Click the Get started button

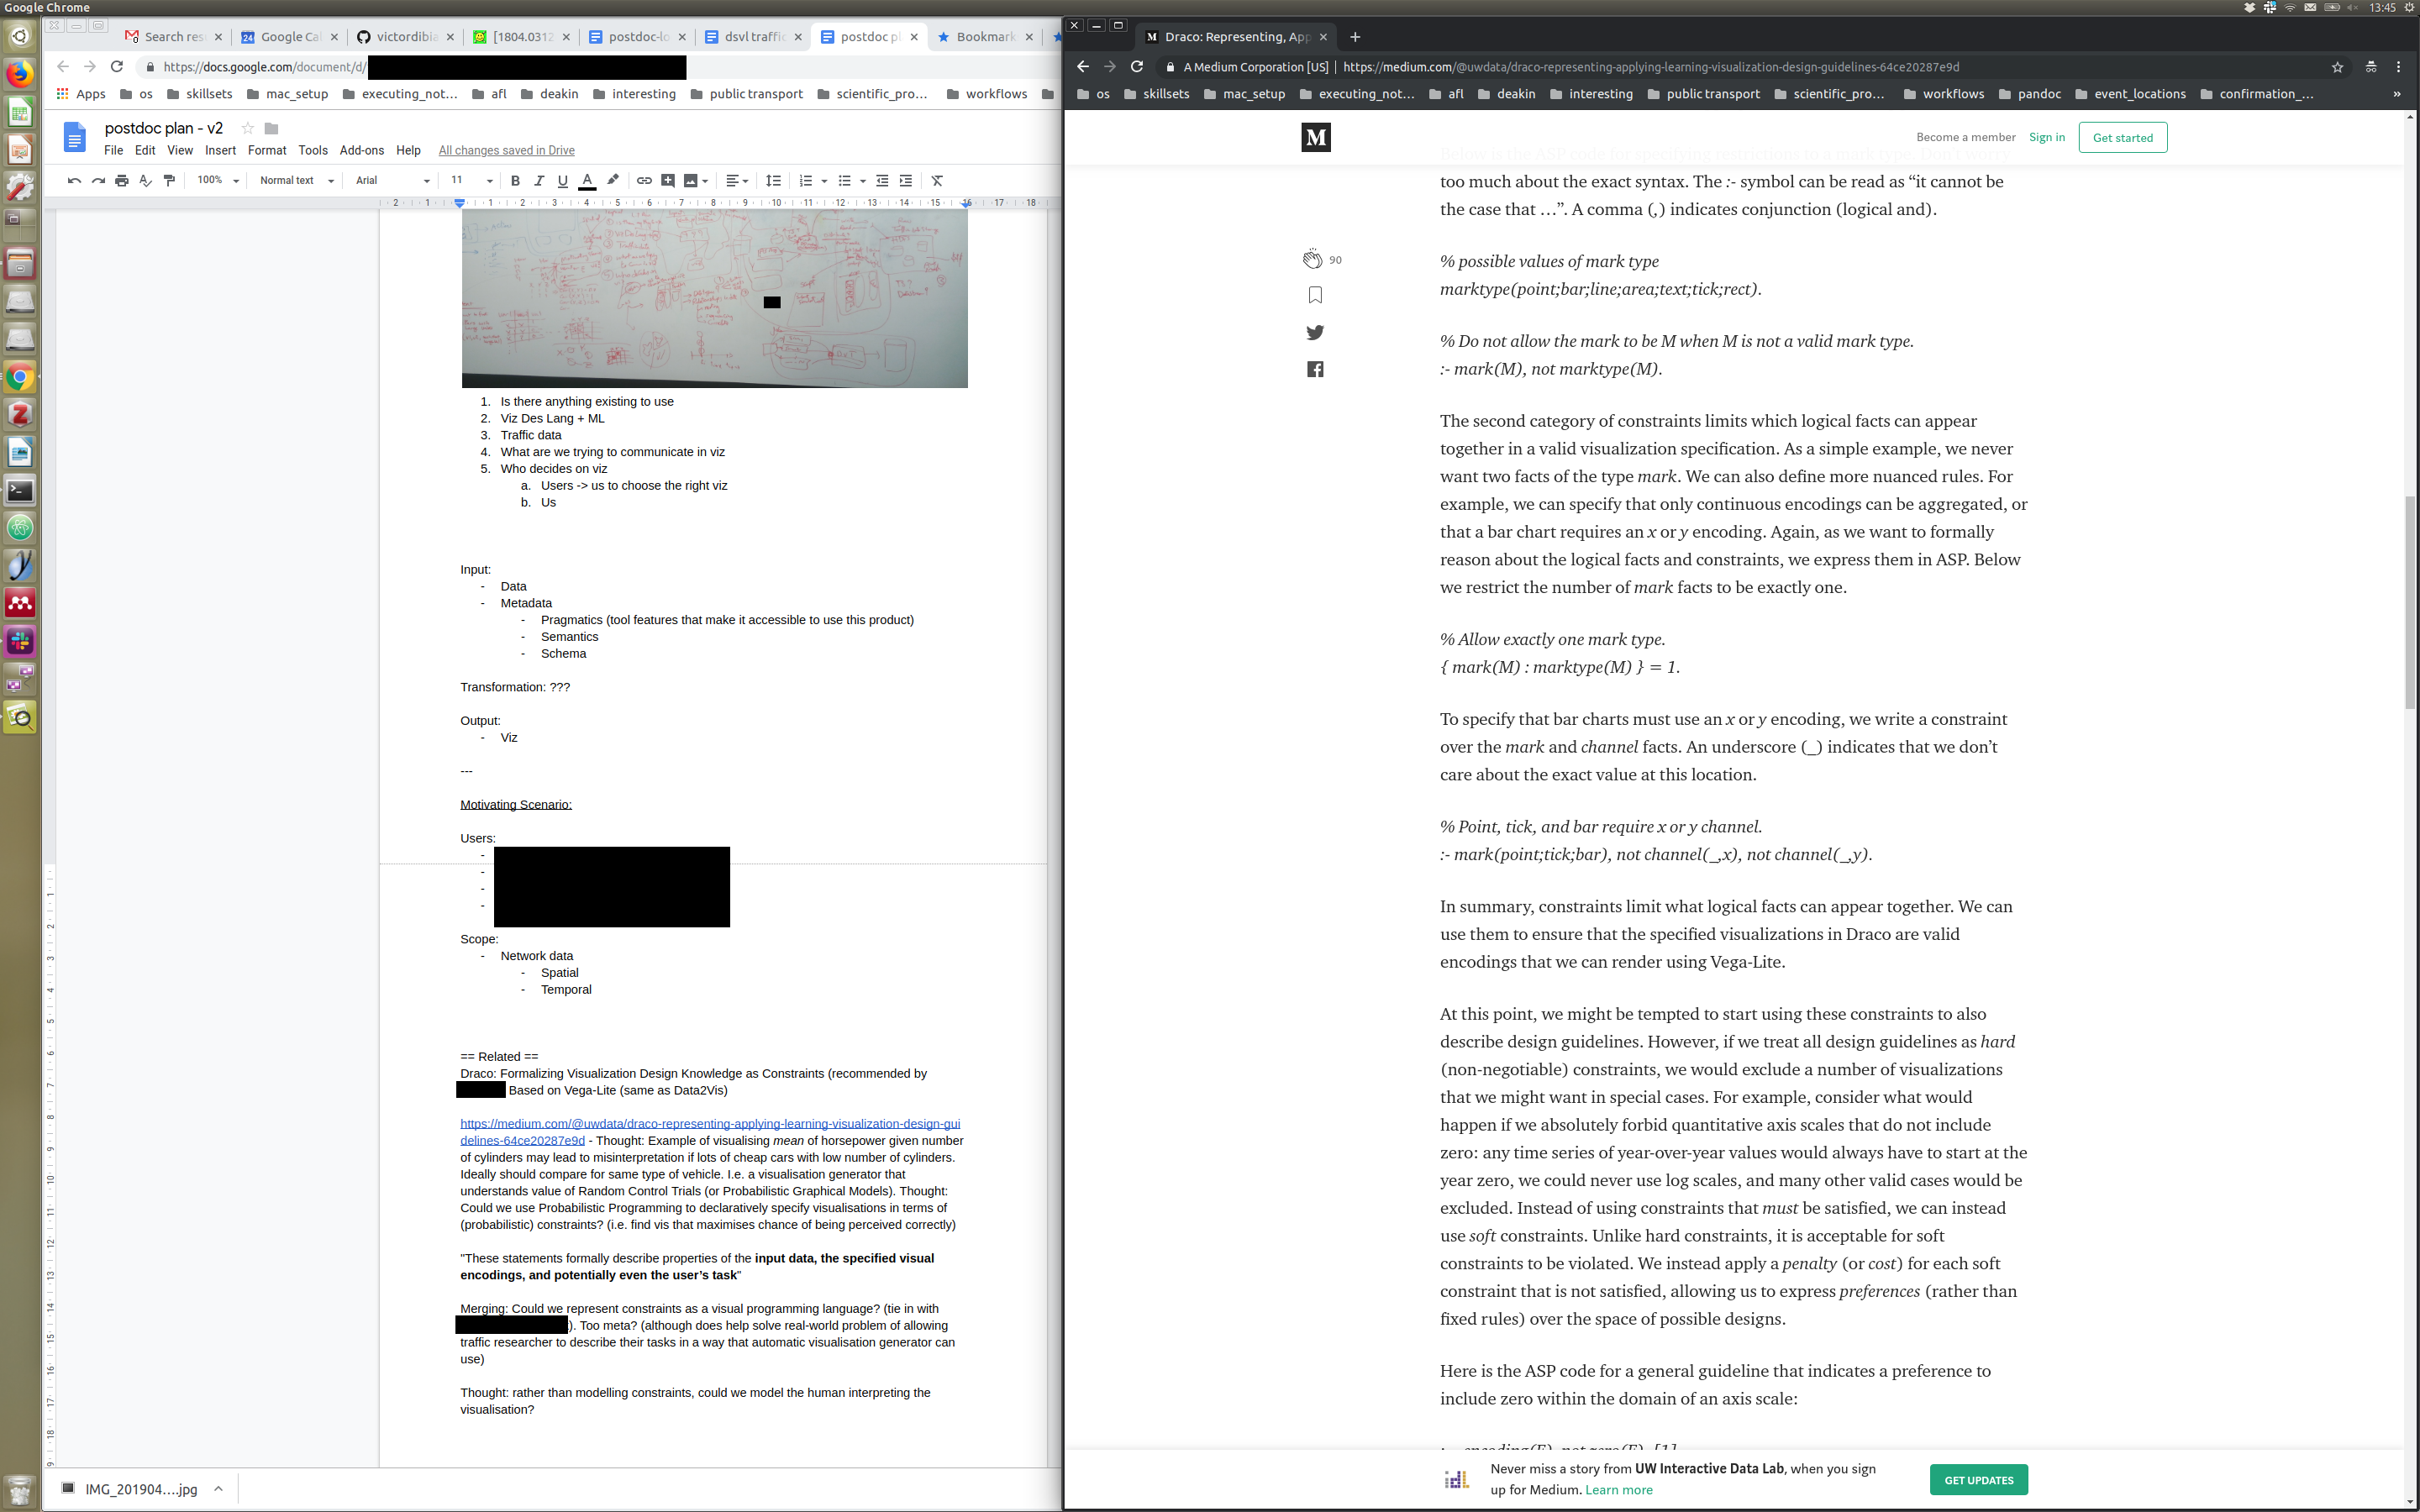2122,137
